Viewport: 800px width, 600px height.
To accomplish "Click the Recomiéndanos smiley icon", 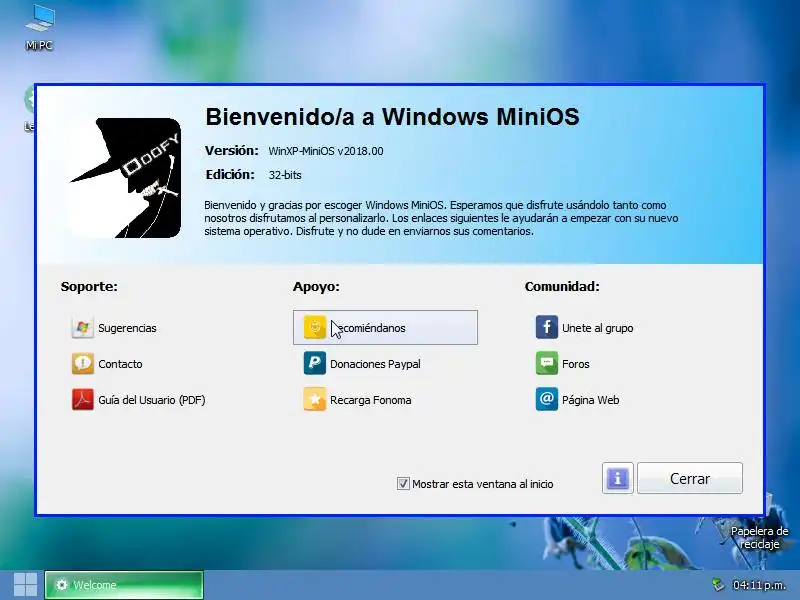I will pos(315,327).
